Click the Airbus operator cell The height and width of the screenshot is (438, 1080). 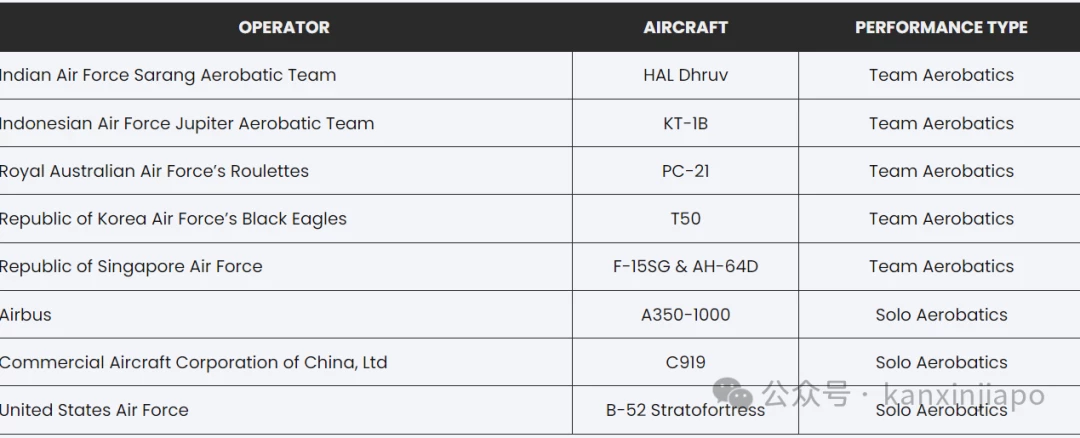pos(25,315)
